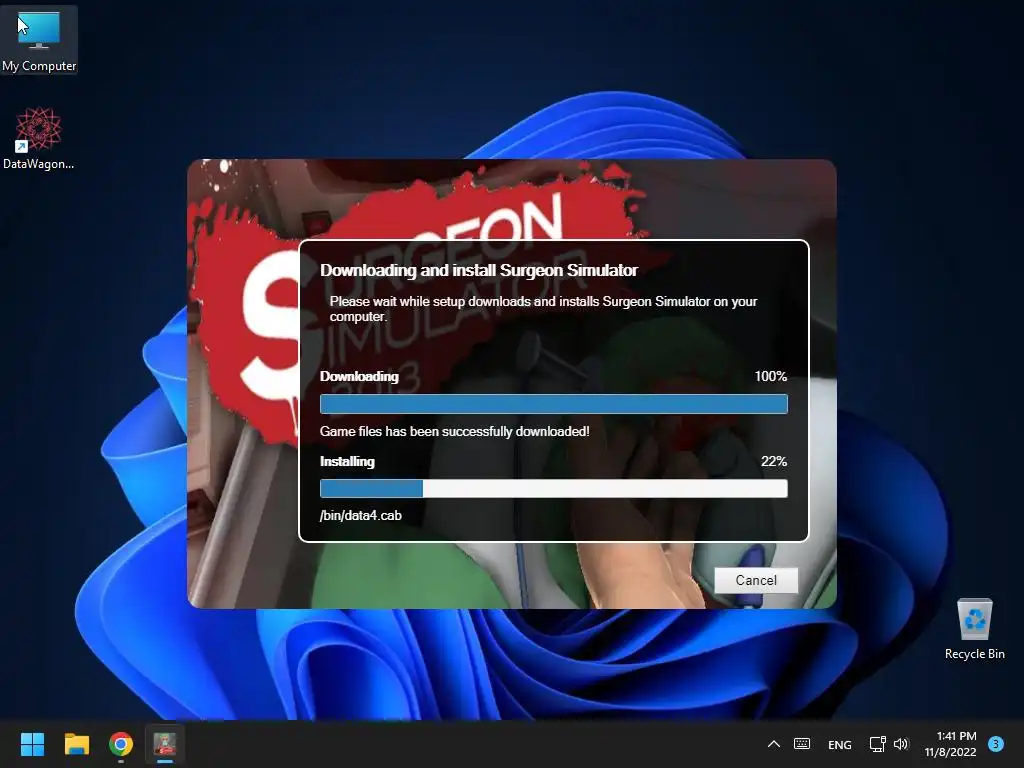Switch input language via ENG
The height and width of the screenshot is (768, 1024).
(840, 744)
